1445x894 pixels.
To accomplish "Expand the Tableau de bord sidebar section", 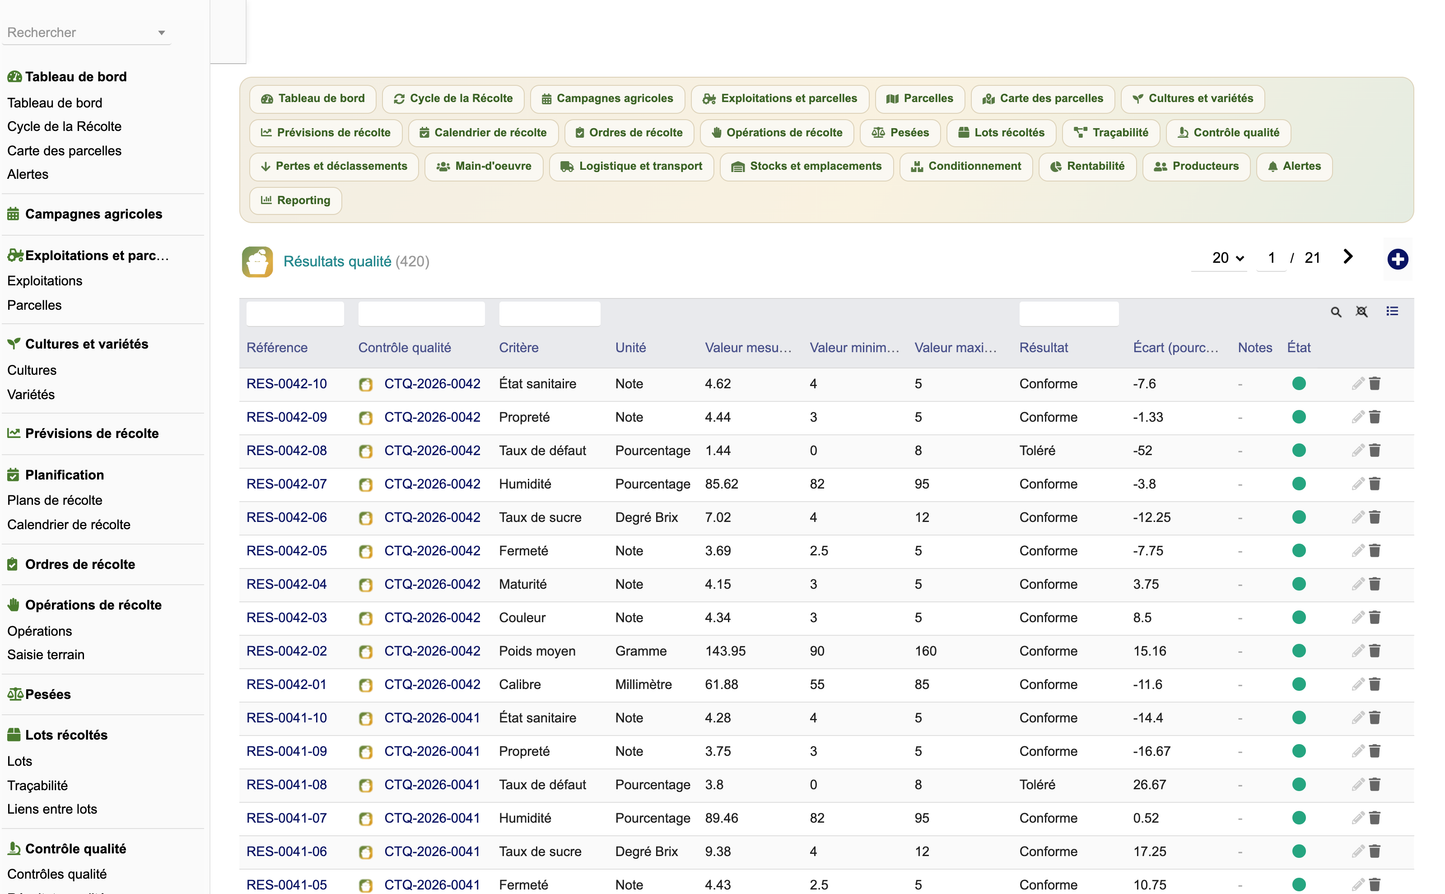I will [75, 77].
